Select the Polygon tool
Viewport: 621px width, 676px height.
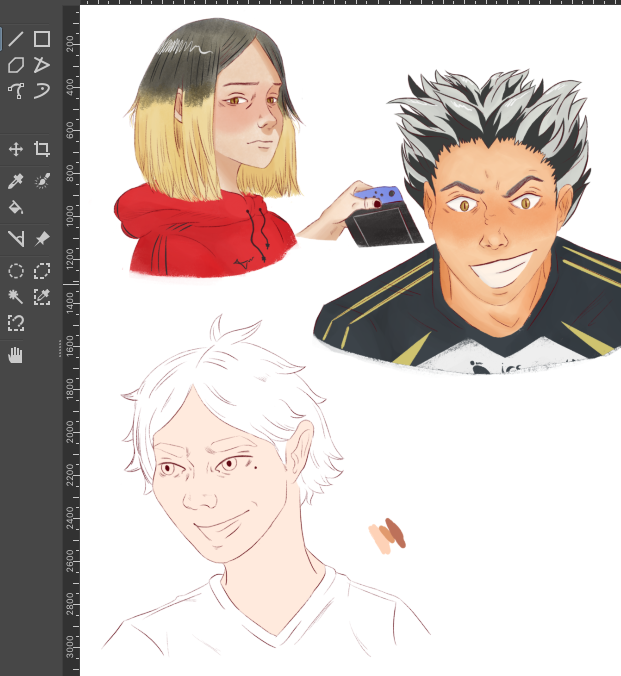click(16, 65)
